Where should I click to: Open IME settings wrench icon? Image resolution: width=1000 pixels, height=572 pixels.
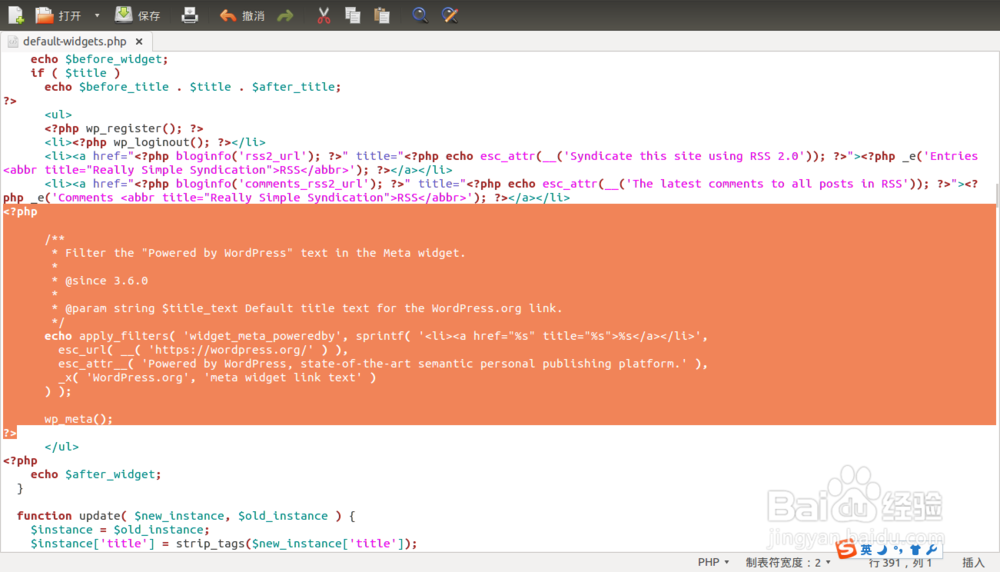click(931, 550)
